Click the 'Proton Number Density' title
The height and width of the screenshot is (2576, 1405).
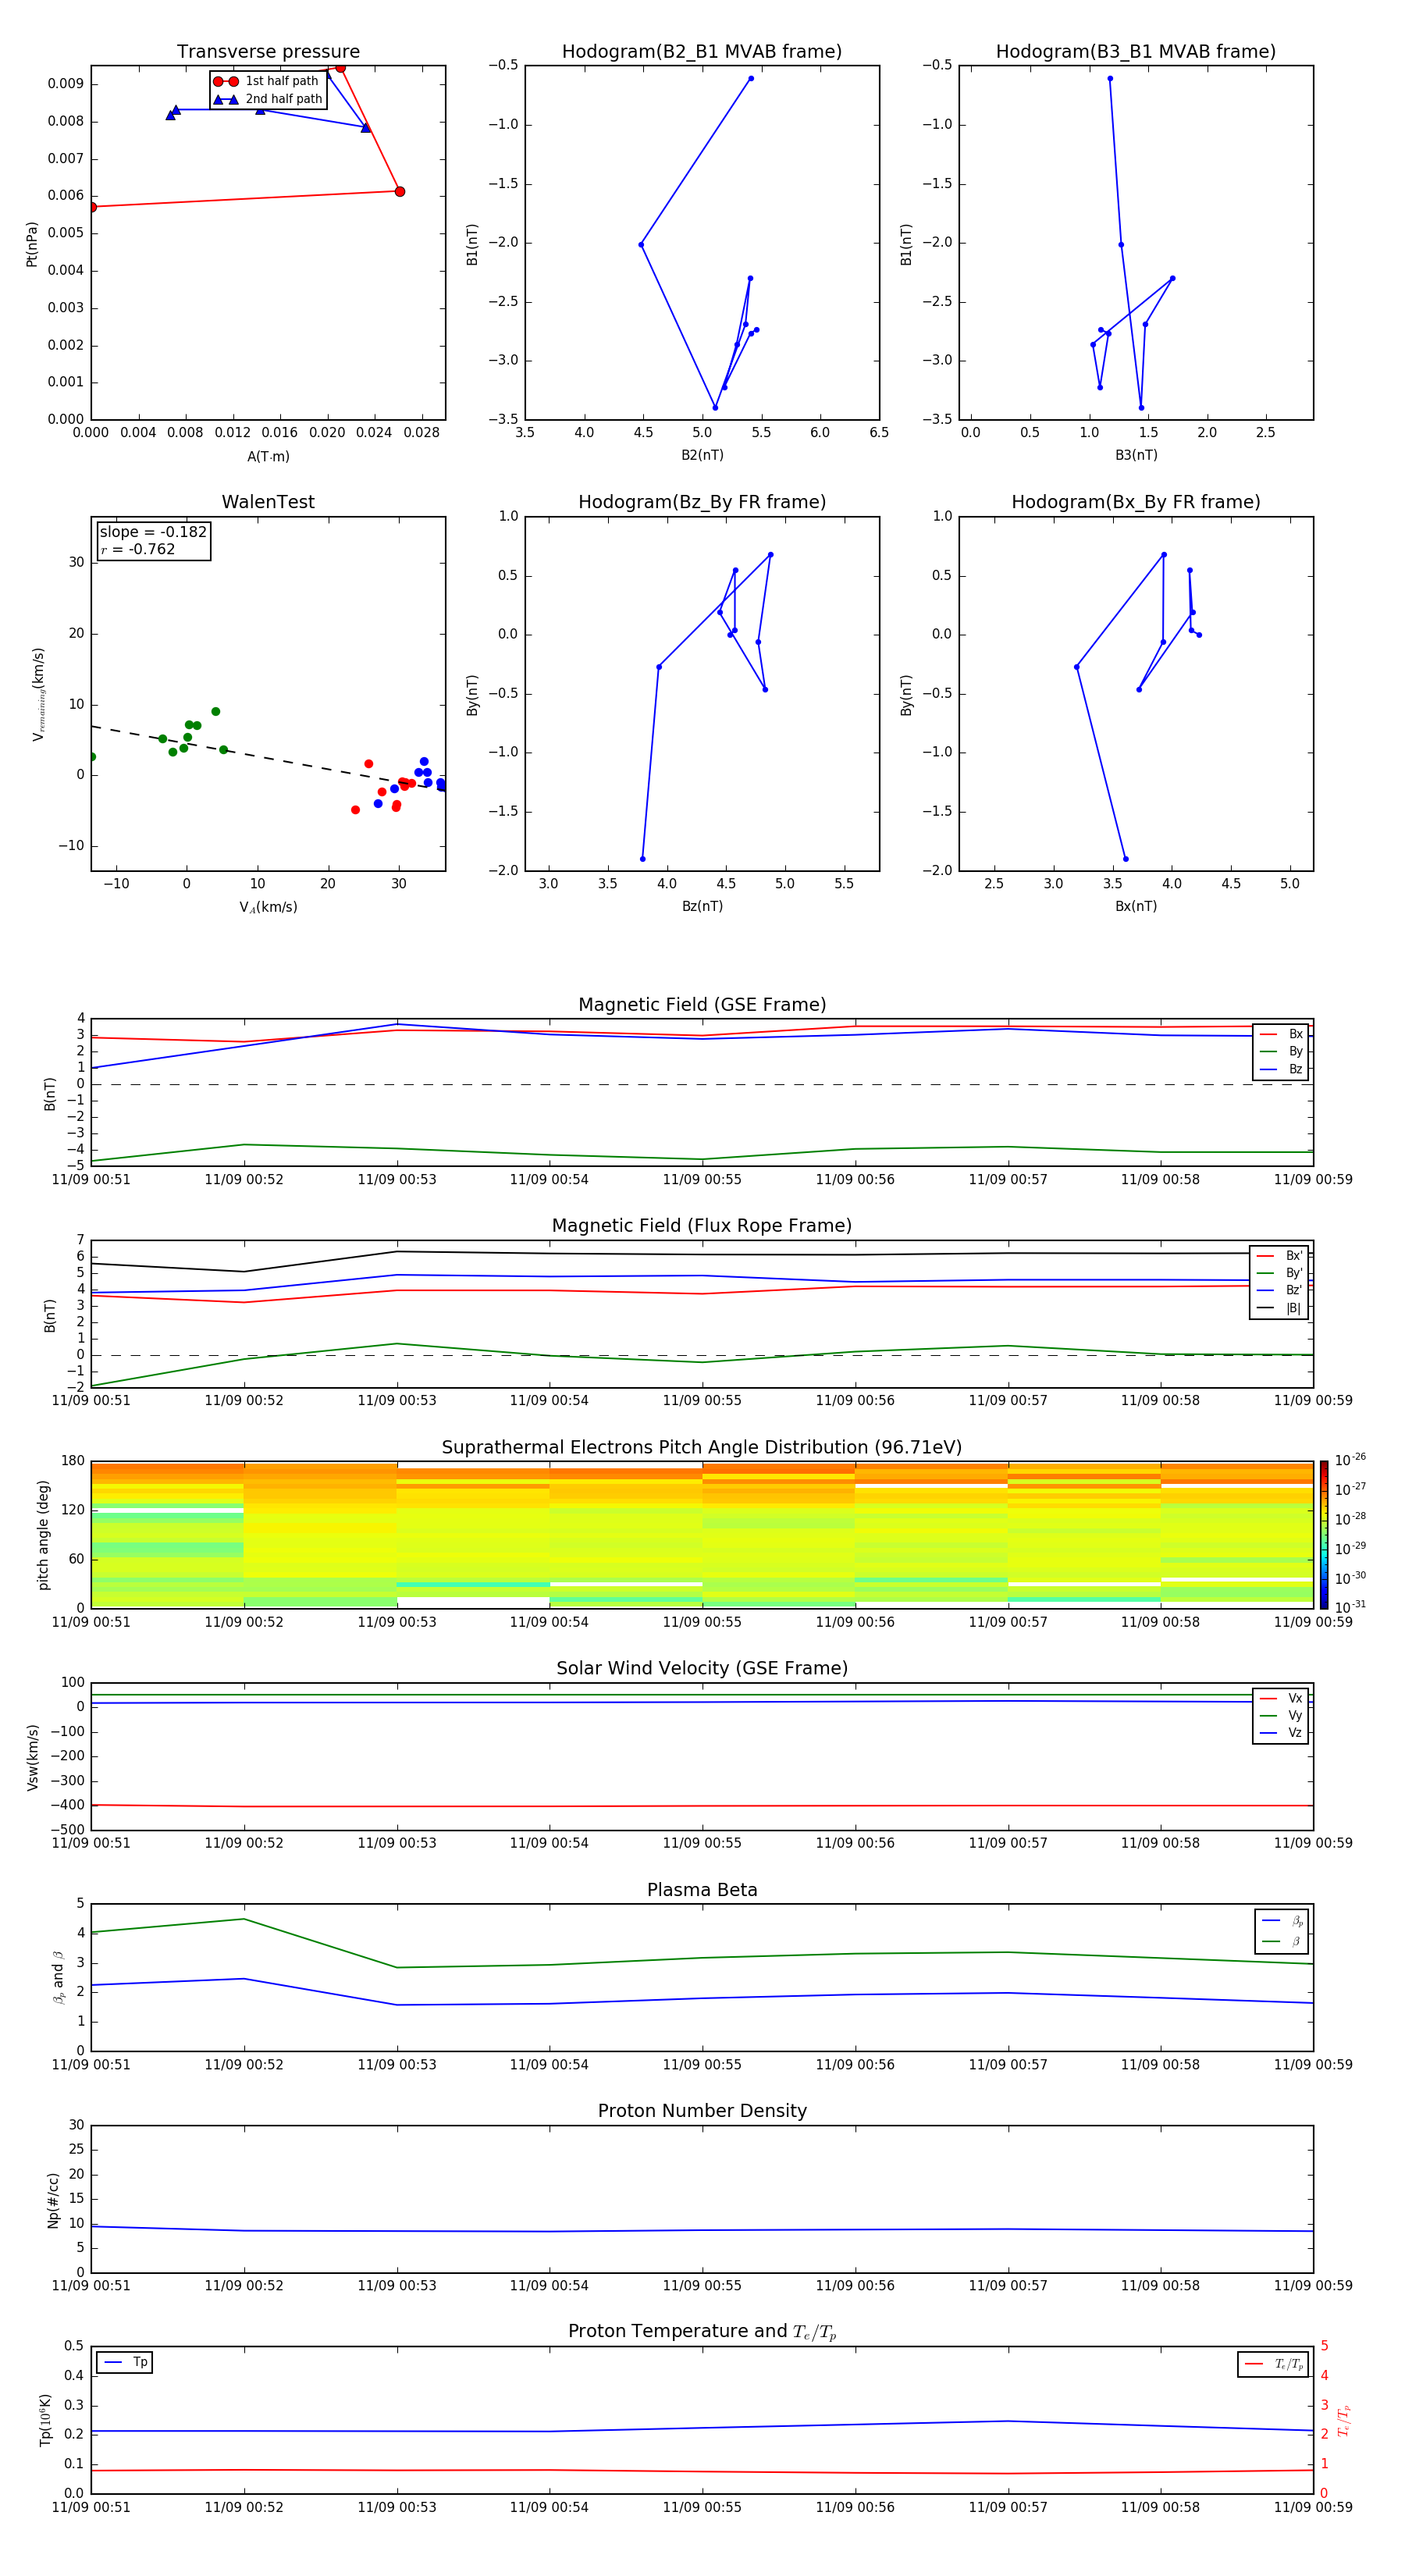point(702,2110)
